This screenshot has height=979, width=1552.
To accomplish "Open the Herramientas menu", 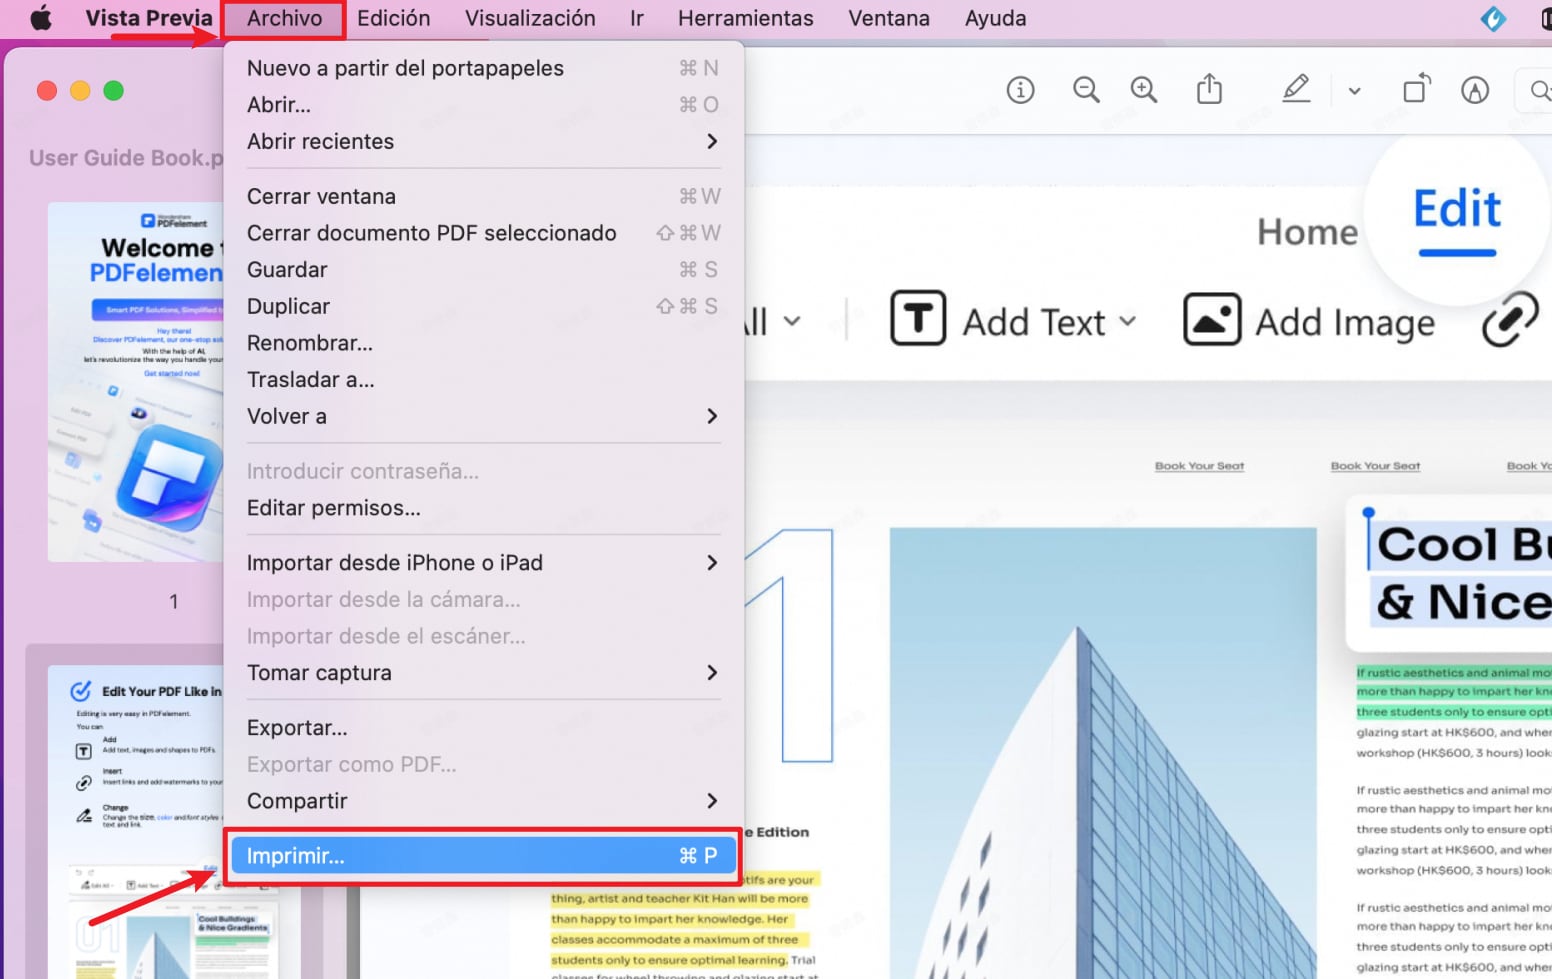I will [746, 18].
